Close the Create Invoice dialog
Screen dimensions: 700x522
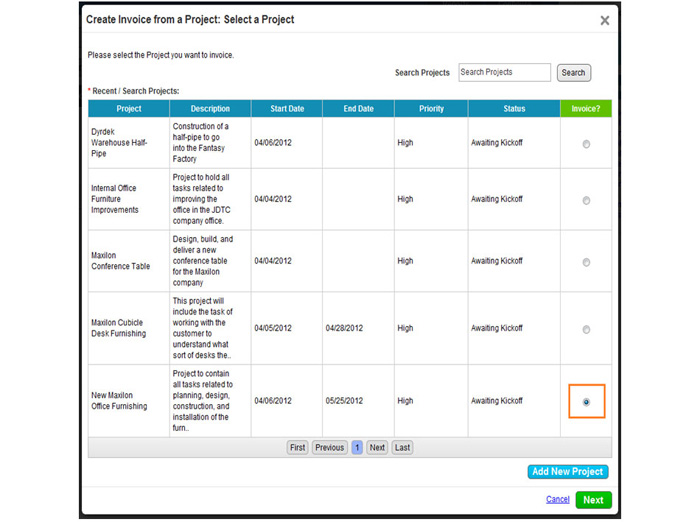pos(604,21)
